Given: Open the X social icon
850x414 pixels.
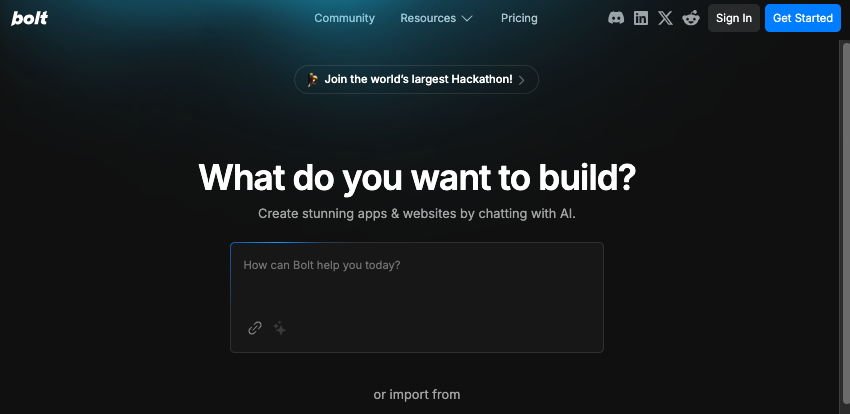Looking at the screenshot, I should (666, 18).
